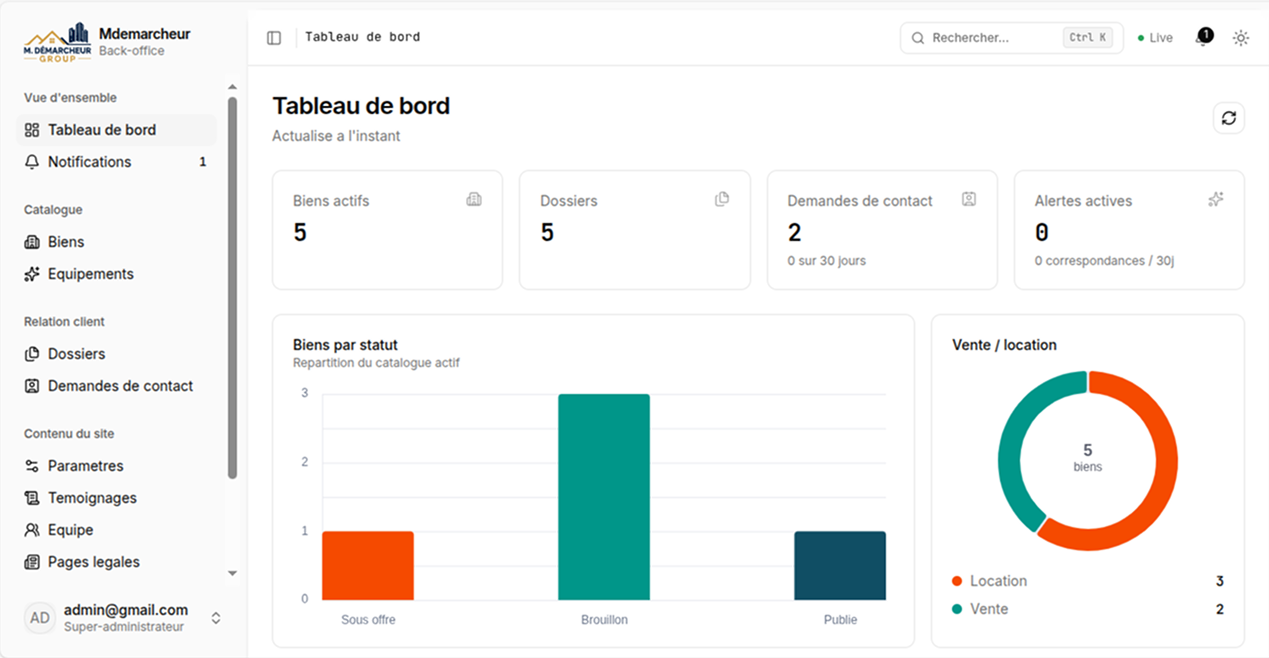Click the copy icon on Dossiers card

(722, 199)
